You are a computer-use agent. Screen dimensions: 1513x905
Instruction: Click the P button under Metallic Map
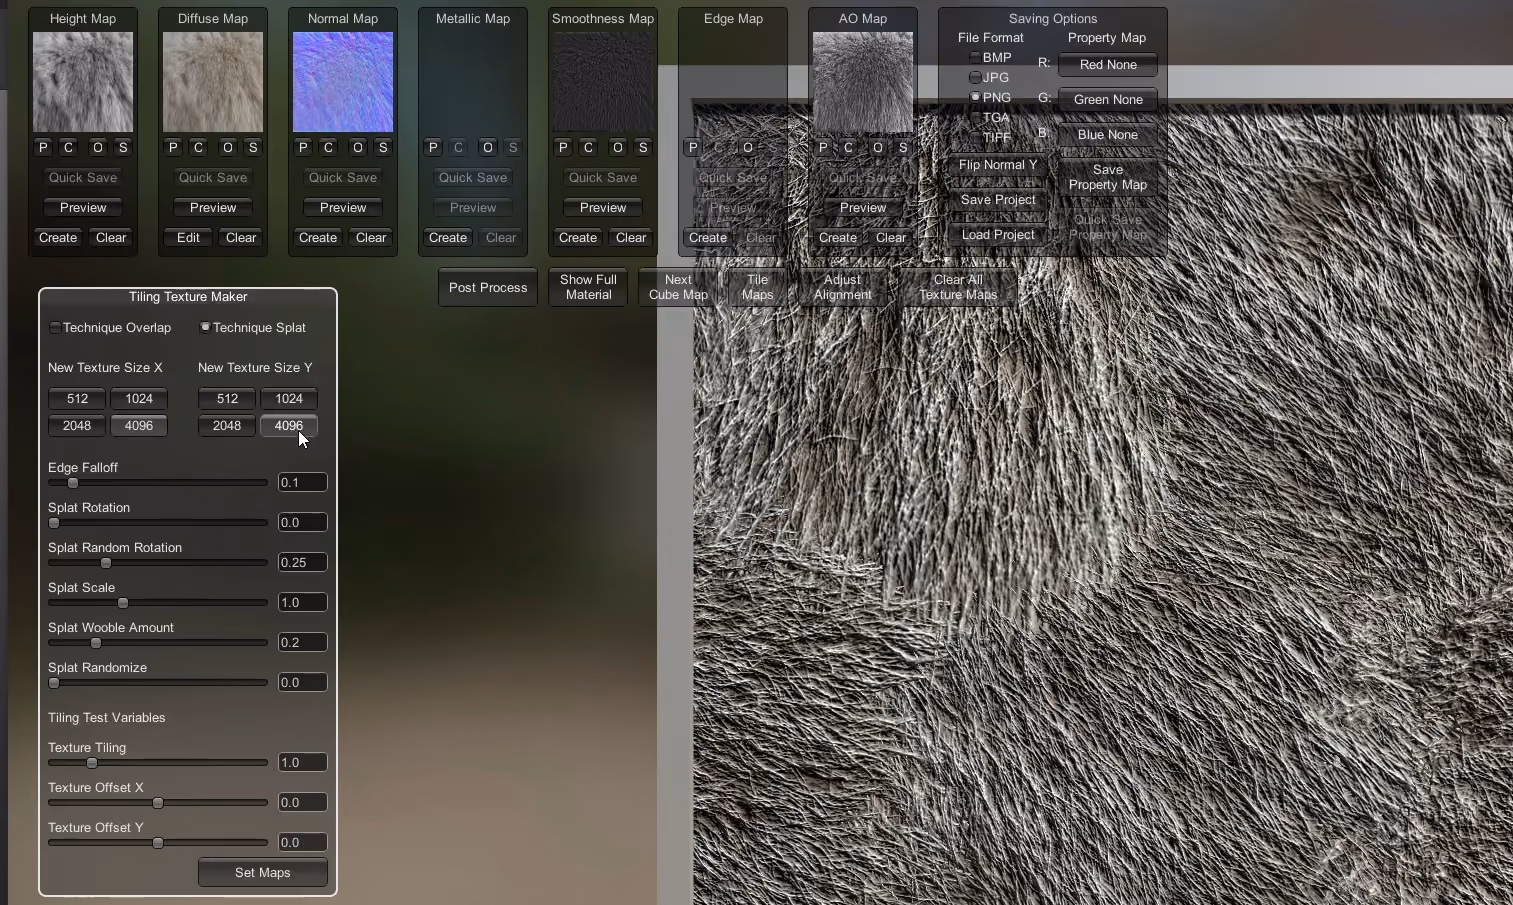[433, 147]
